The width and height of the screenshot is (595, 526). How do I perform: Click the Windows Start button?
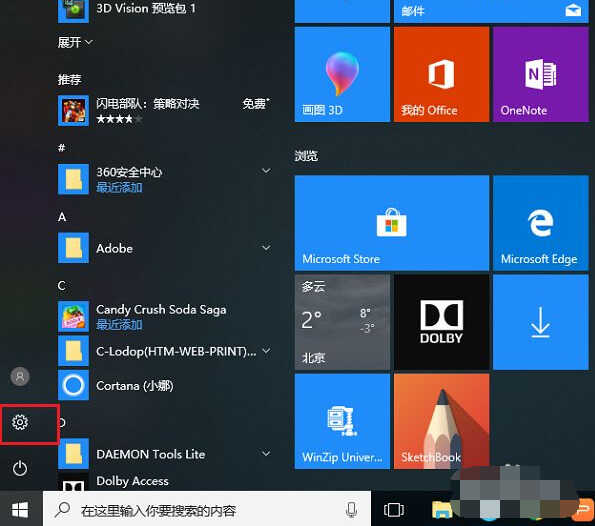click(20, 509)
